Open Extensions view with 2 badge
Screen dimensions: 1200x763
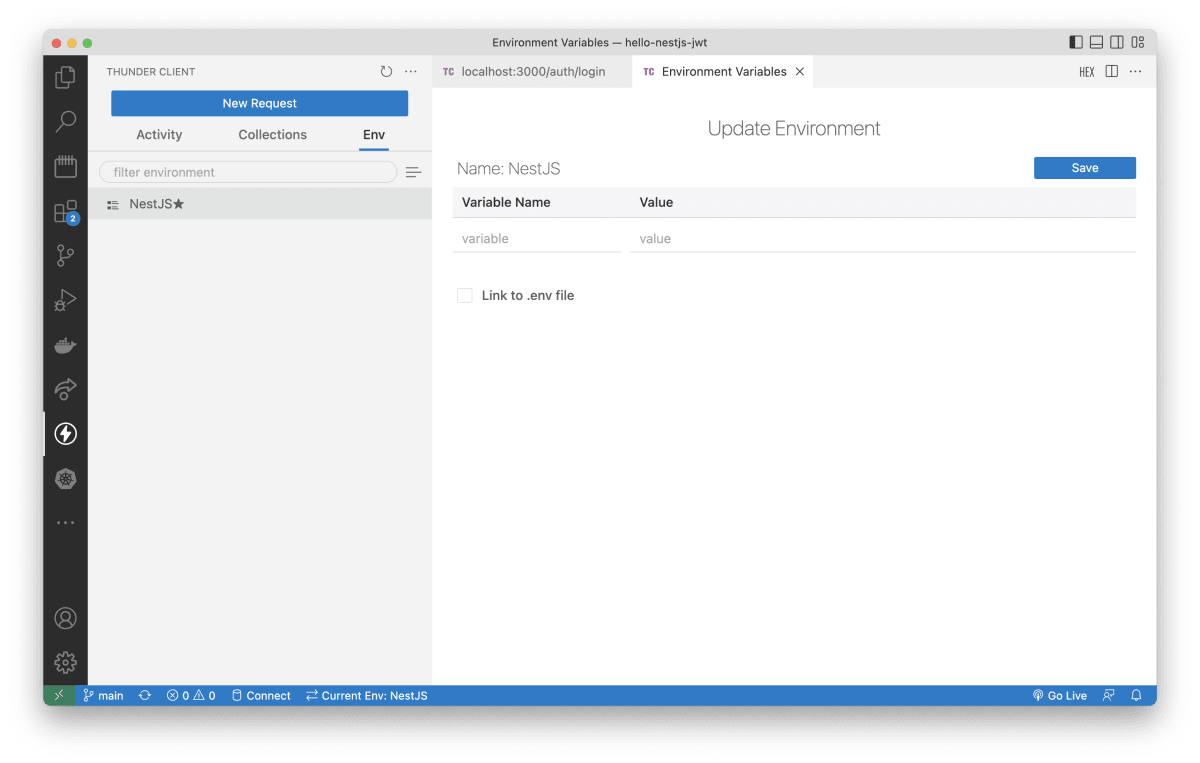pos(65,211)
